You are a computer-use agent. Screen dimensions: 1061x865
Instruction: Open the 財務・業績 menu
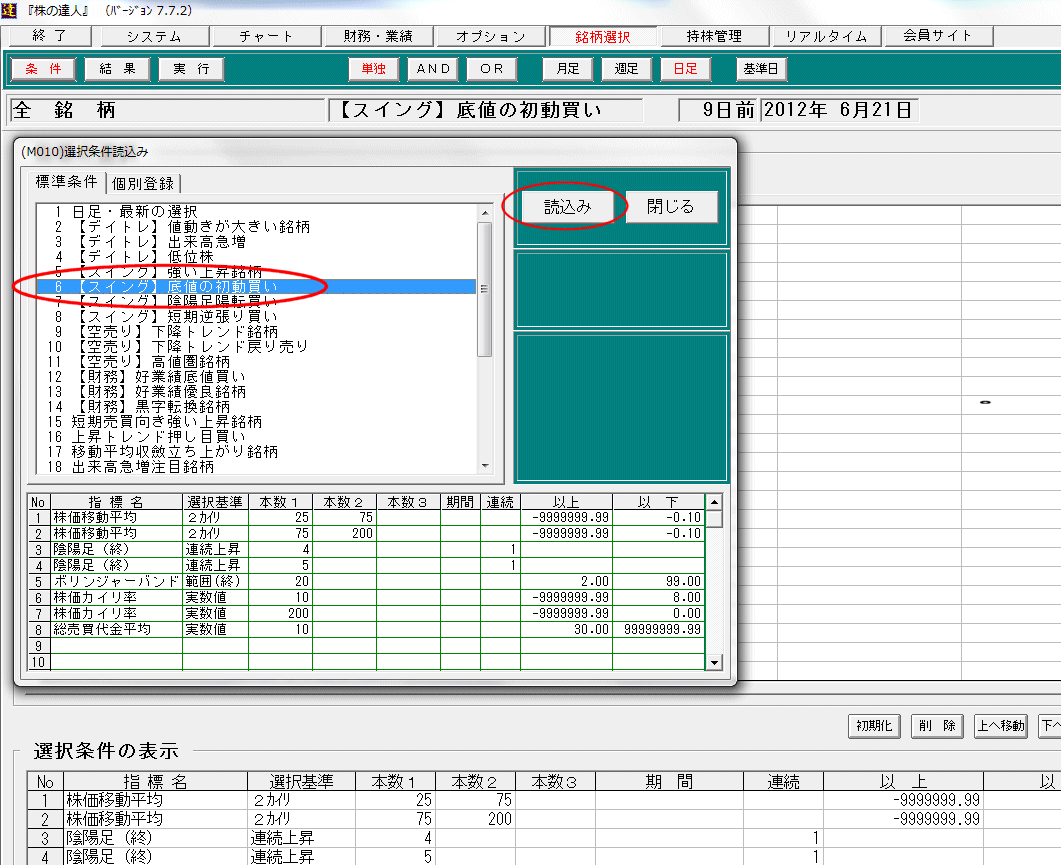coord(378,36)
